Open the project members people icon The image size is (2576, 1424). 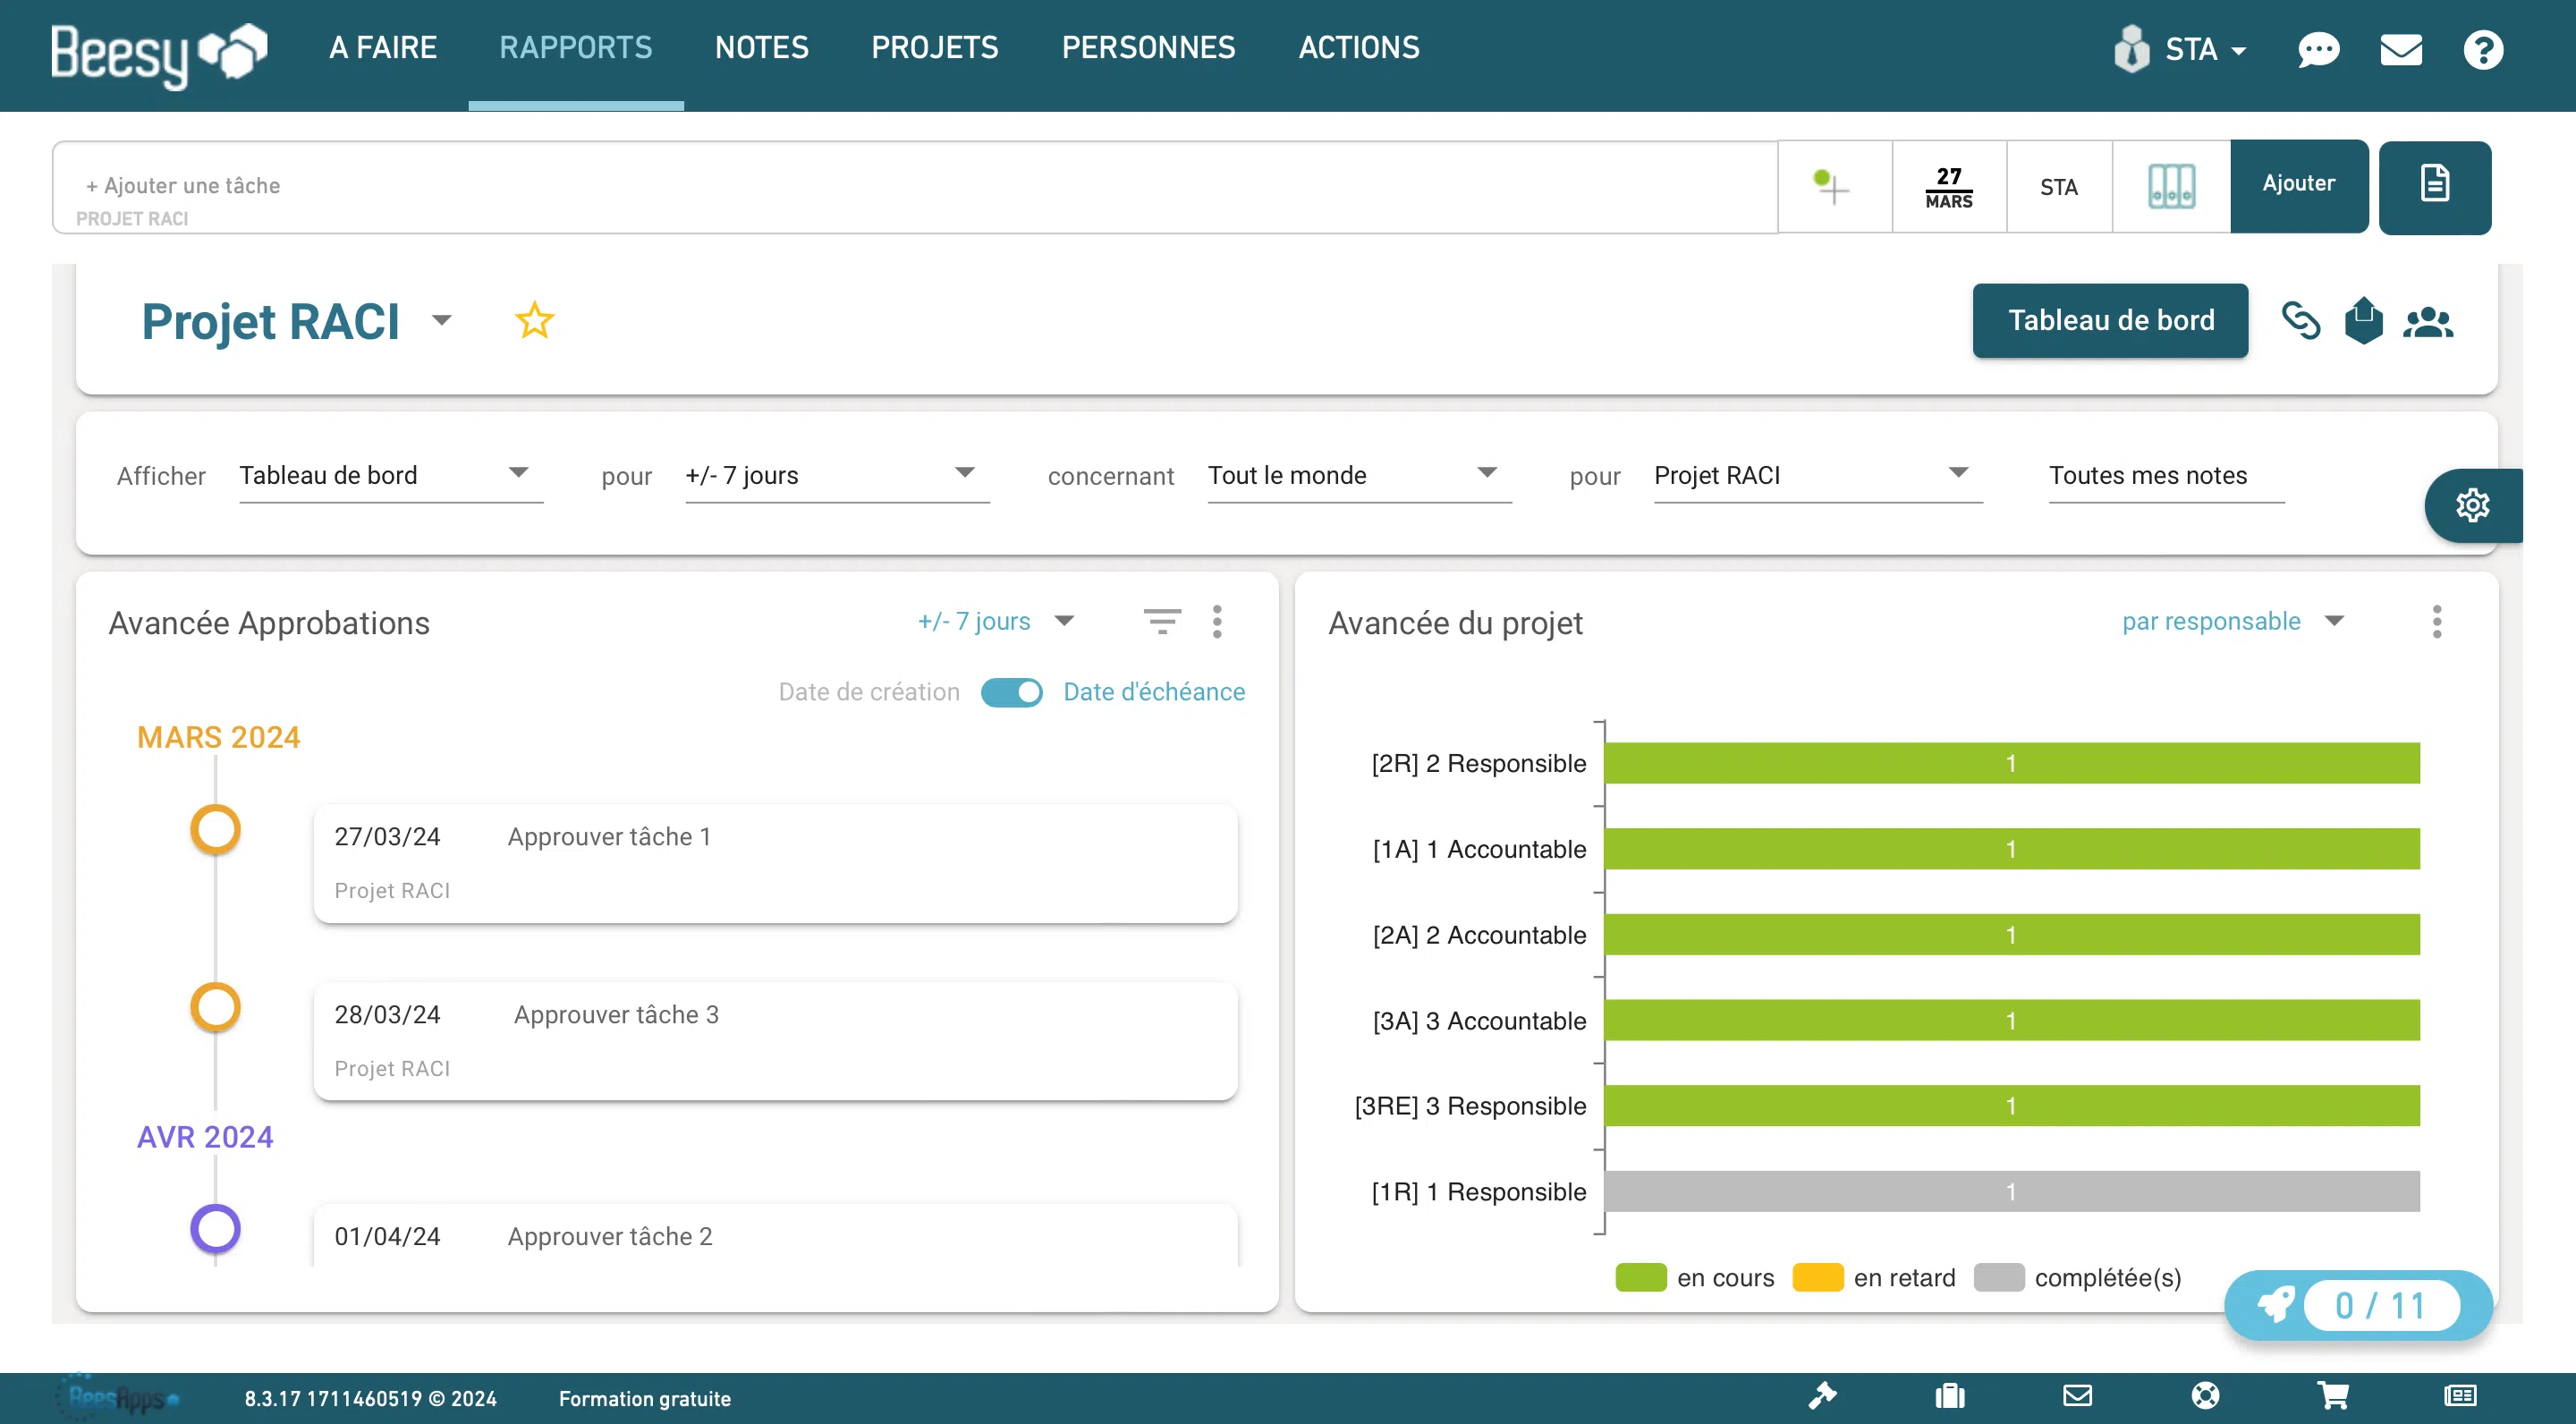coord(2427,322)
